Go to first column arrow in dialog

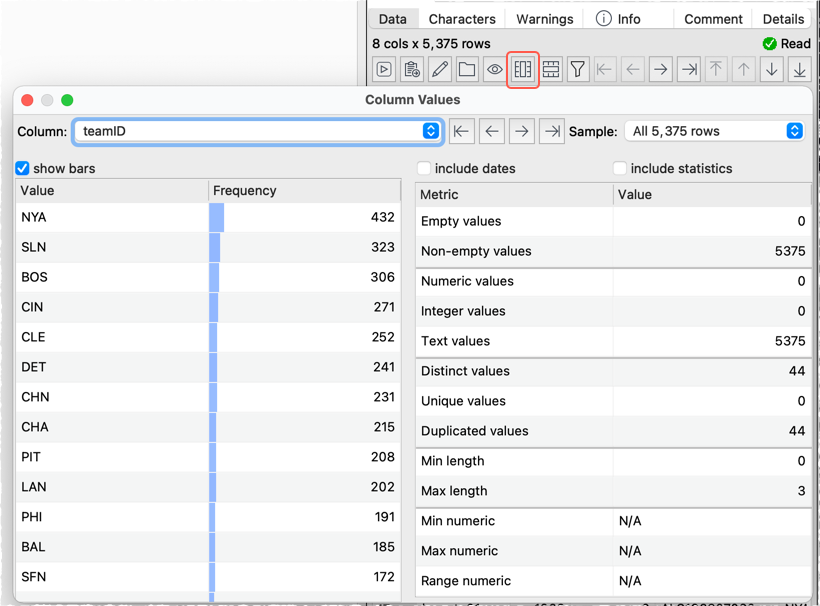click(x=461, y=131)
